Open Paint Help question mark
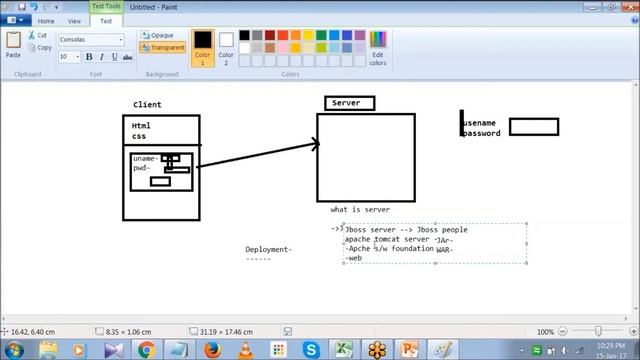 635,20
